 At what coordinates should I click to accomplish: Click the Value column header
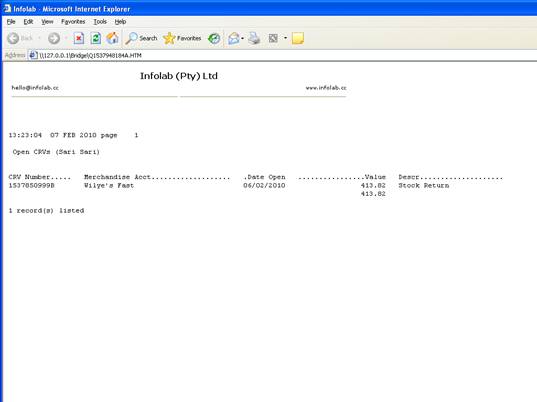[x=342, y=177]
